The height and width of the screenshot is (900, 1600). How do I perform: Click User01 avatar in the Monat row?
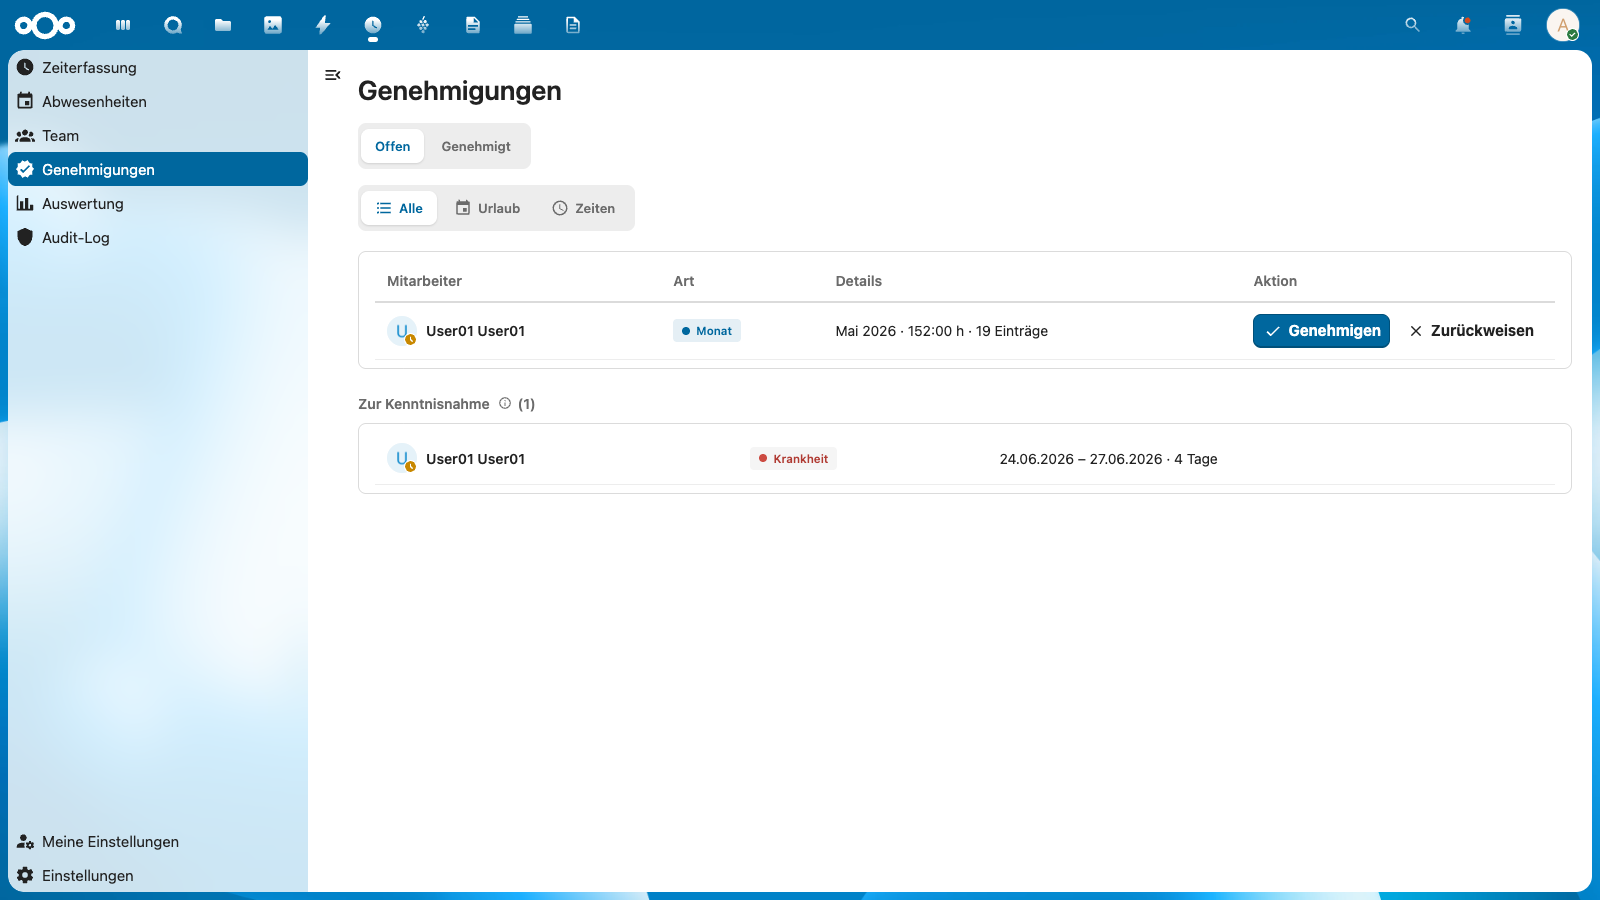coord(402,331)
